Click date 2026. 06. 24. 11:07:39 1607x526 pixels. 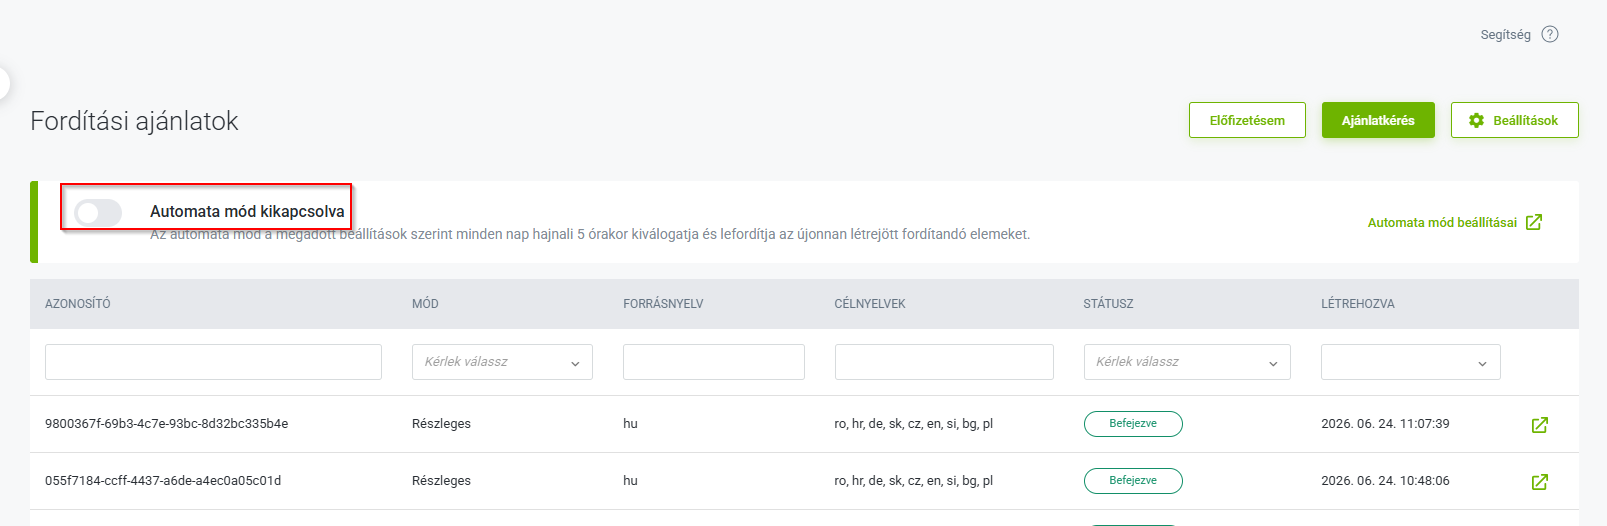point(1385,424)
